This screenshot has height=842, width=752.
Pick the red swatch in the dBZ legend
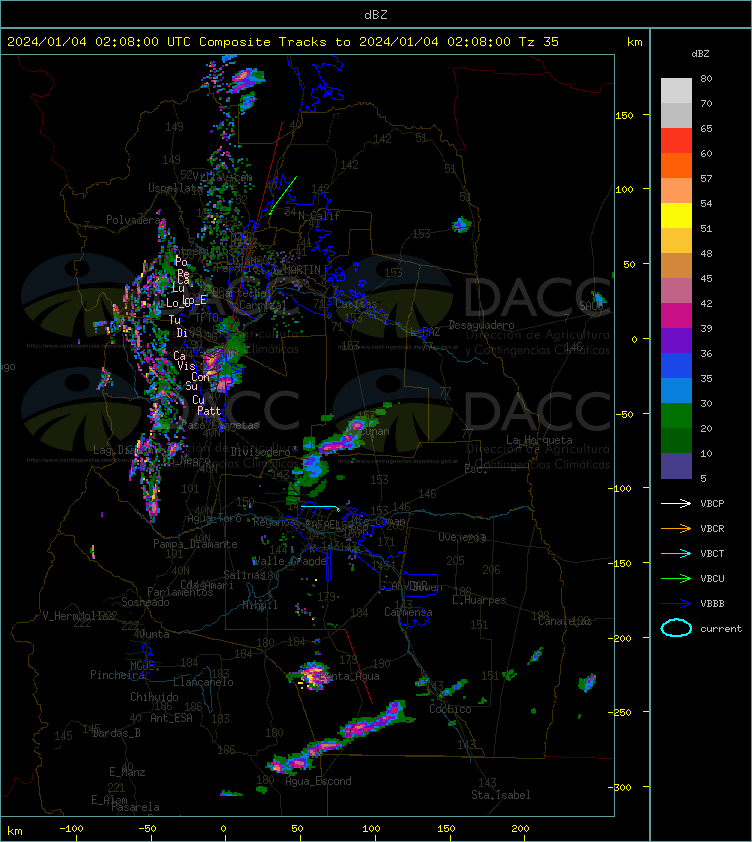pyautogui.click(x=676, y=140)
